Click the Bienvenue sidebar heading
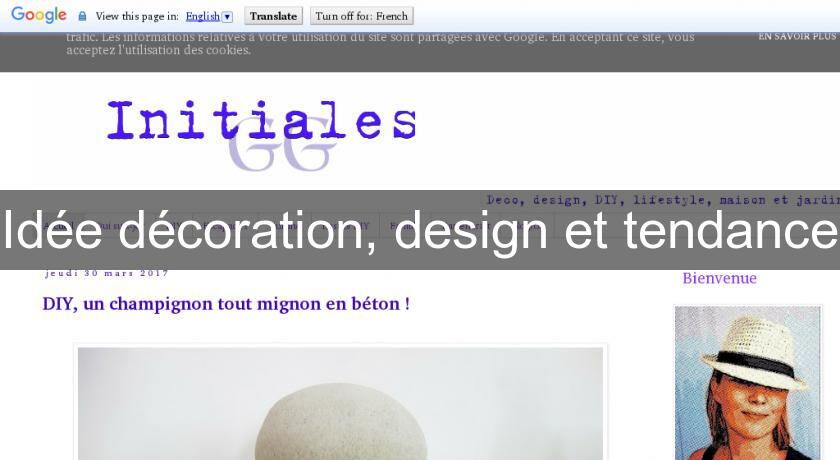Viewport: 840px width, 460px height. pyautogui.click(x=719, y=278)
